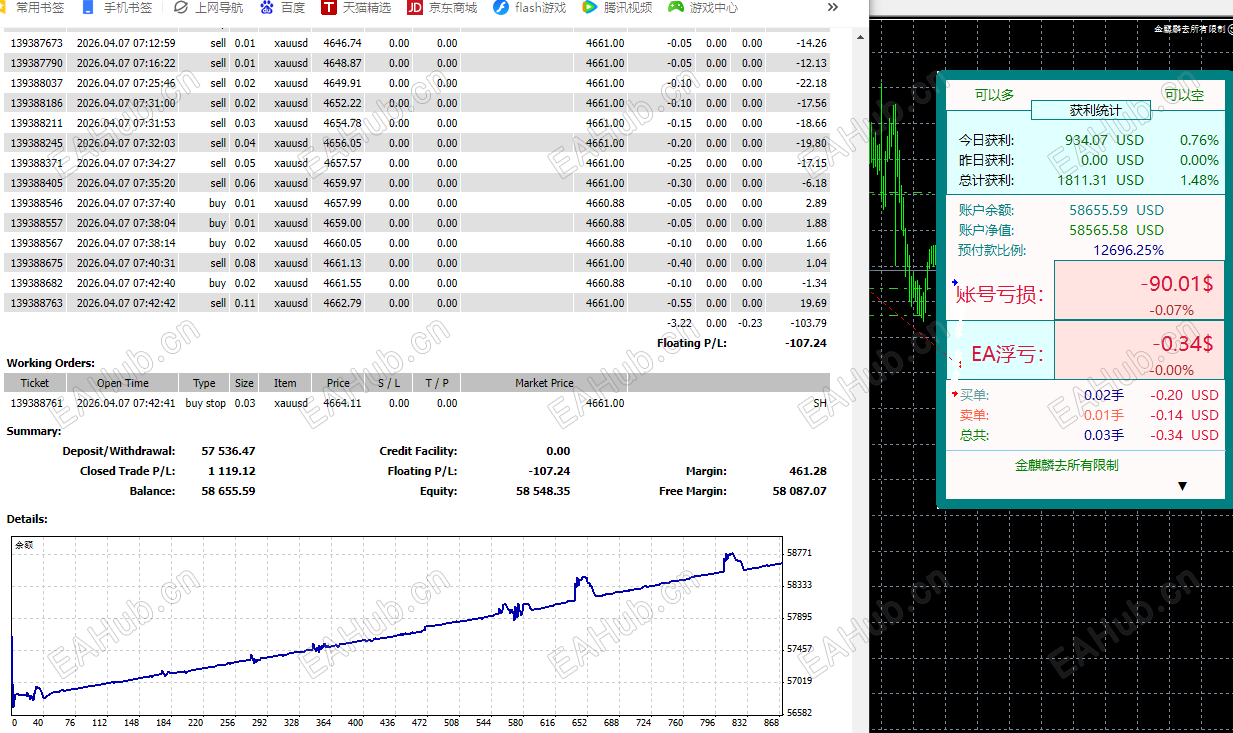Open the 游戏中心 game center bookmark

tap(703, 8)
